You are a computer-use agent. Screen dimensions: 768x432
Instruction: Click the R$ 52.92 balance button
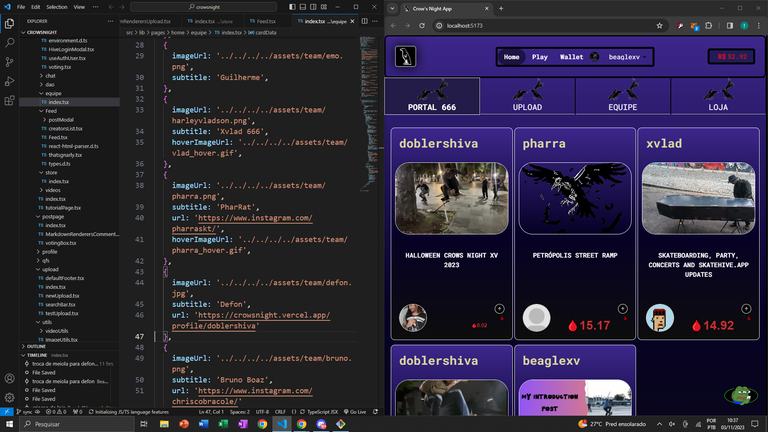click(732, 56)
